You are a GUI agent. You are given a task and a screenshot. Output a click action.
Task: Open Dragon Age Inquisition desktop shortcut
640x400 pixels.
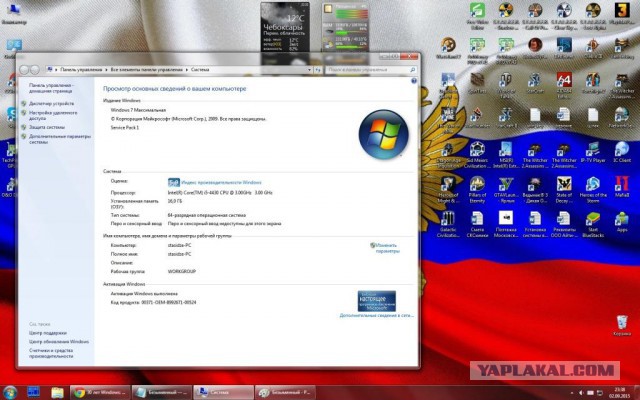click(448, 155)
